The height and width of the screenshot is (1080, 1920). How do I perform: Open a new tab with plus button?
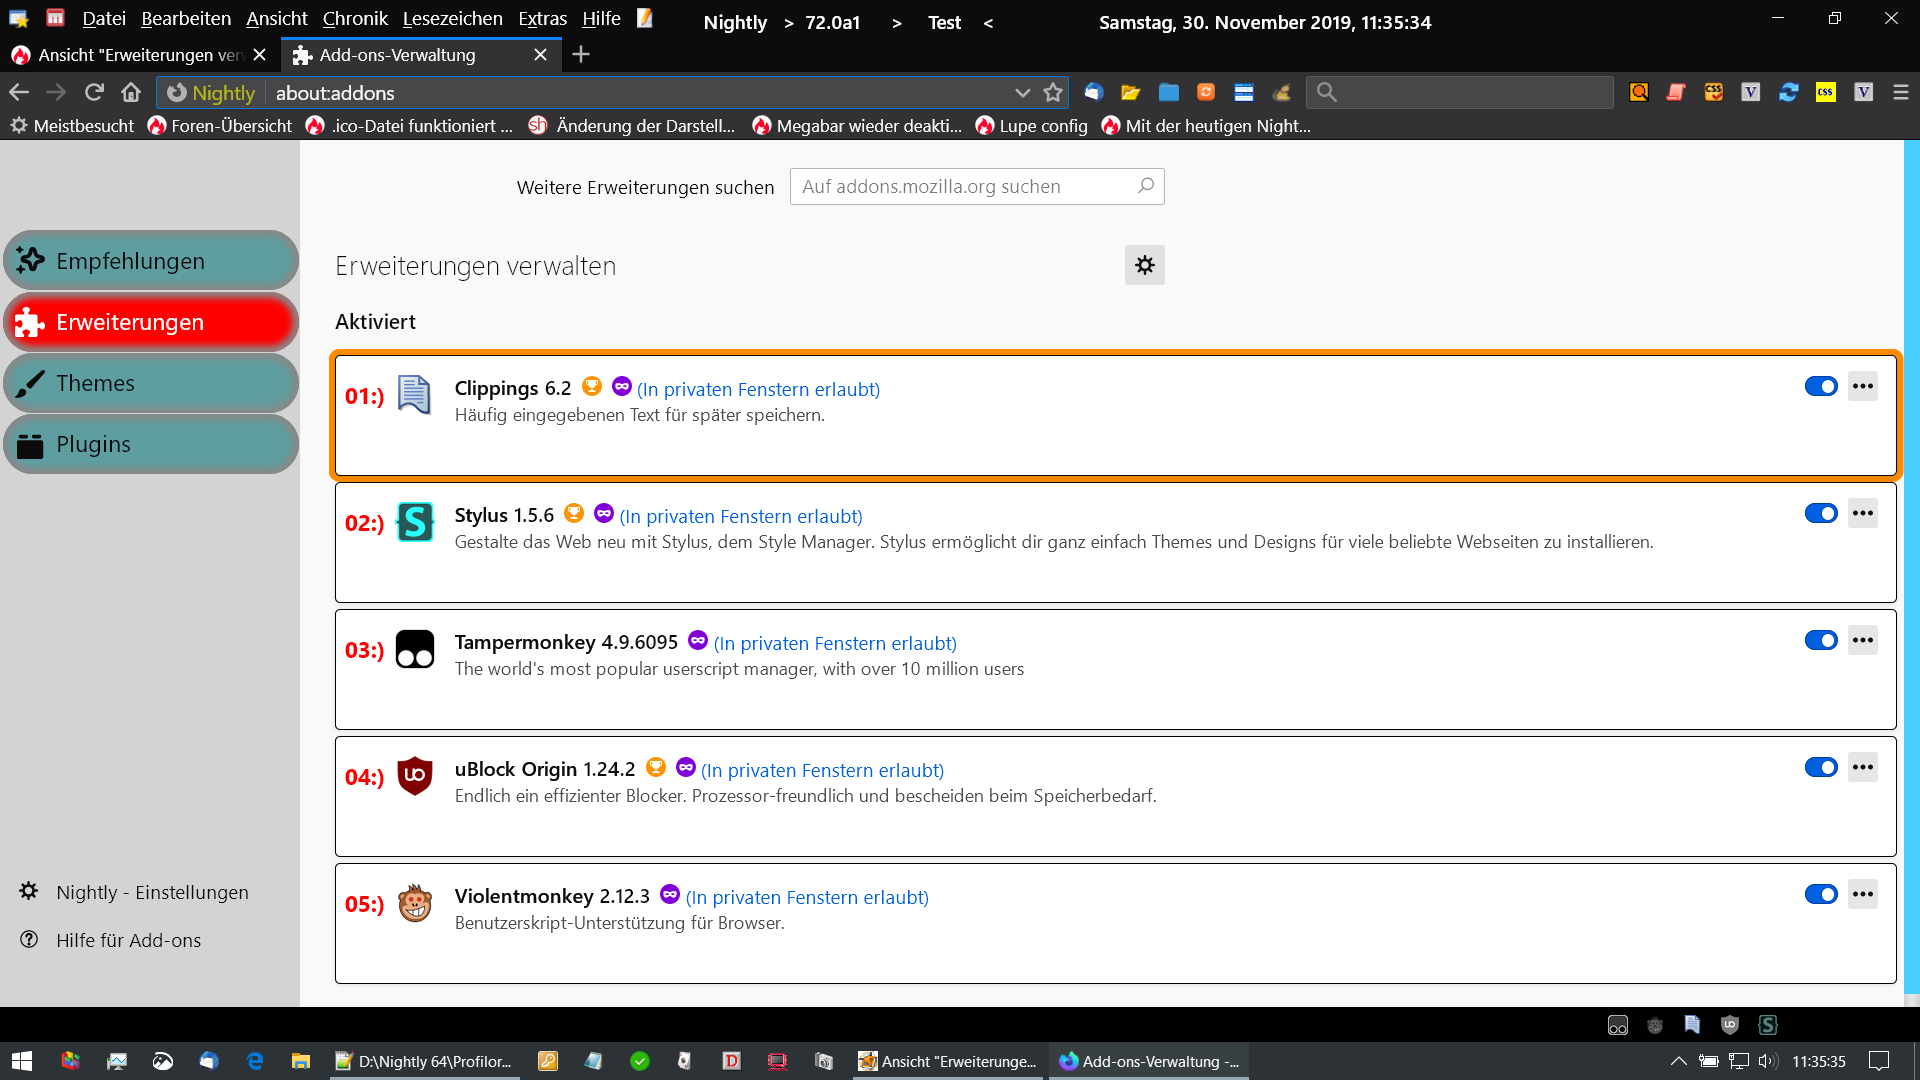tap(581, 55)
